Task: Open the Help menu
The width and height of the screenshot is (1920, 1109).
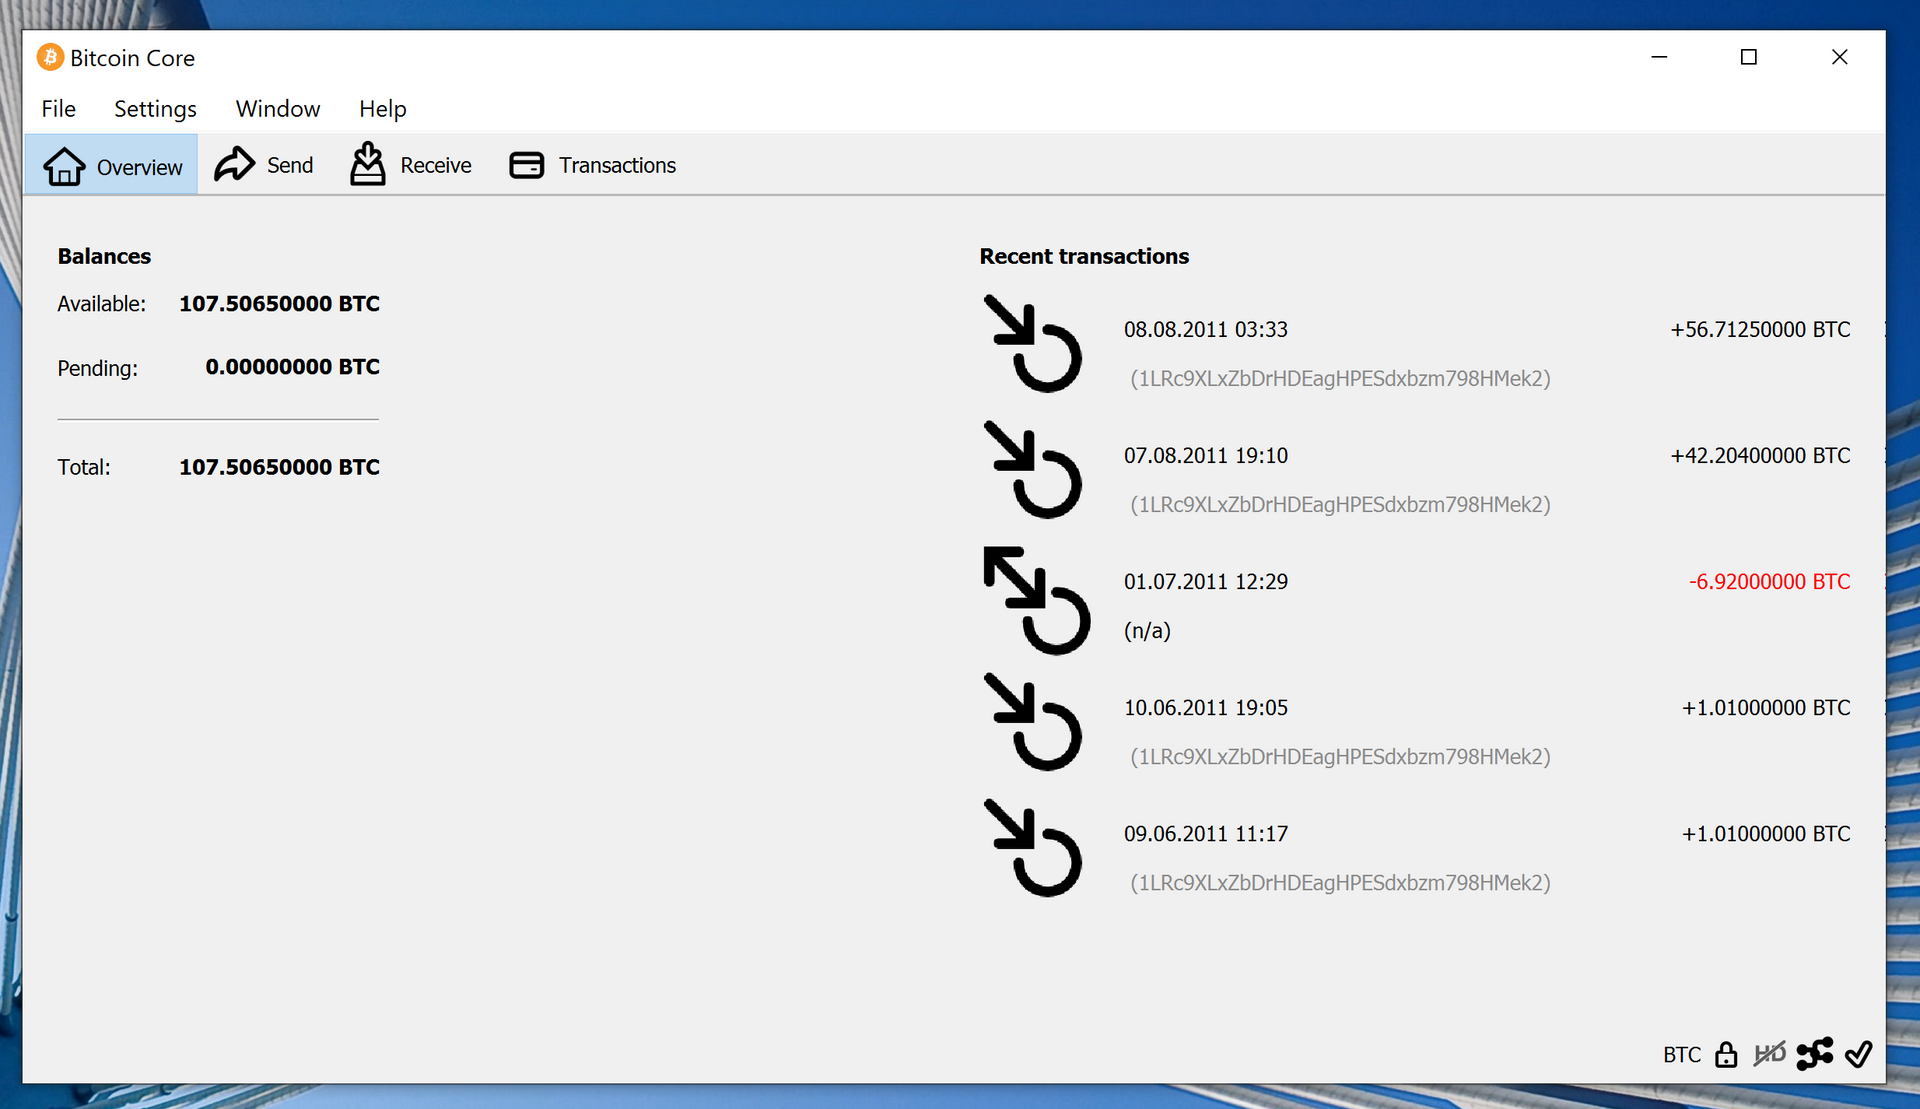Action: point(383,109)
